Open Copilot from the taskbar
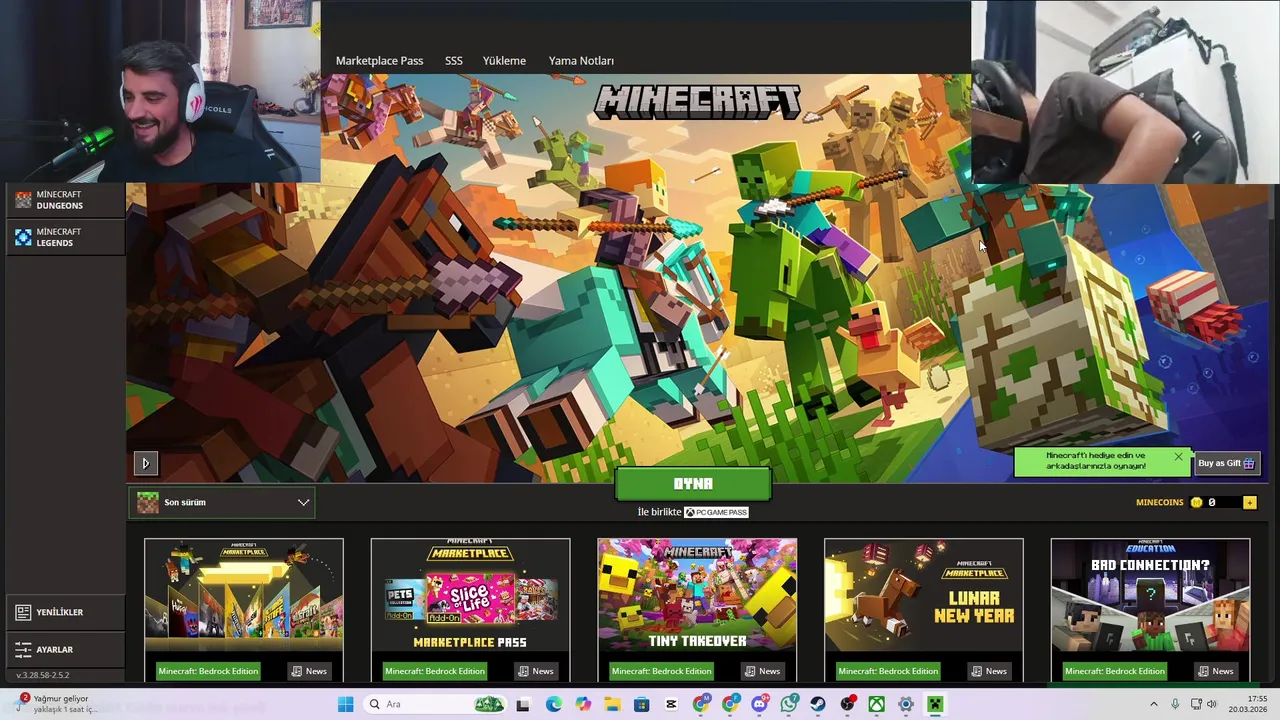This screenshot has width=1280, height=720. pyautogui.click(x=583, y=705)
